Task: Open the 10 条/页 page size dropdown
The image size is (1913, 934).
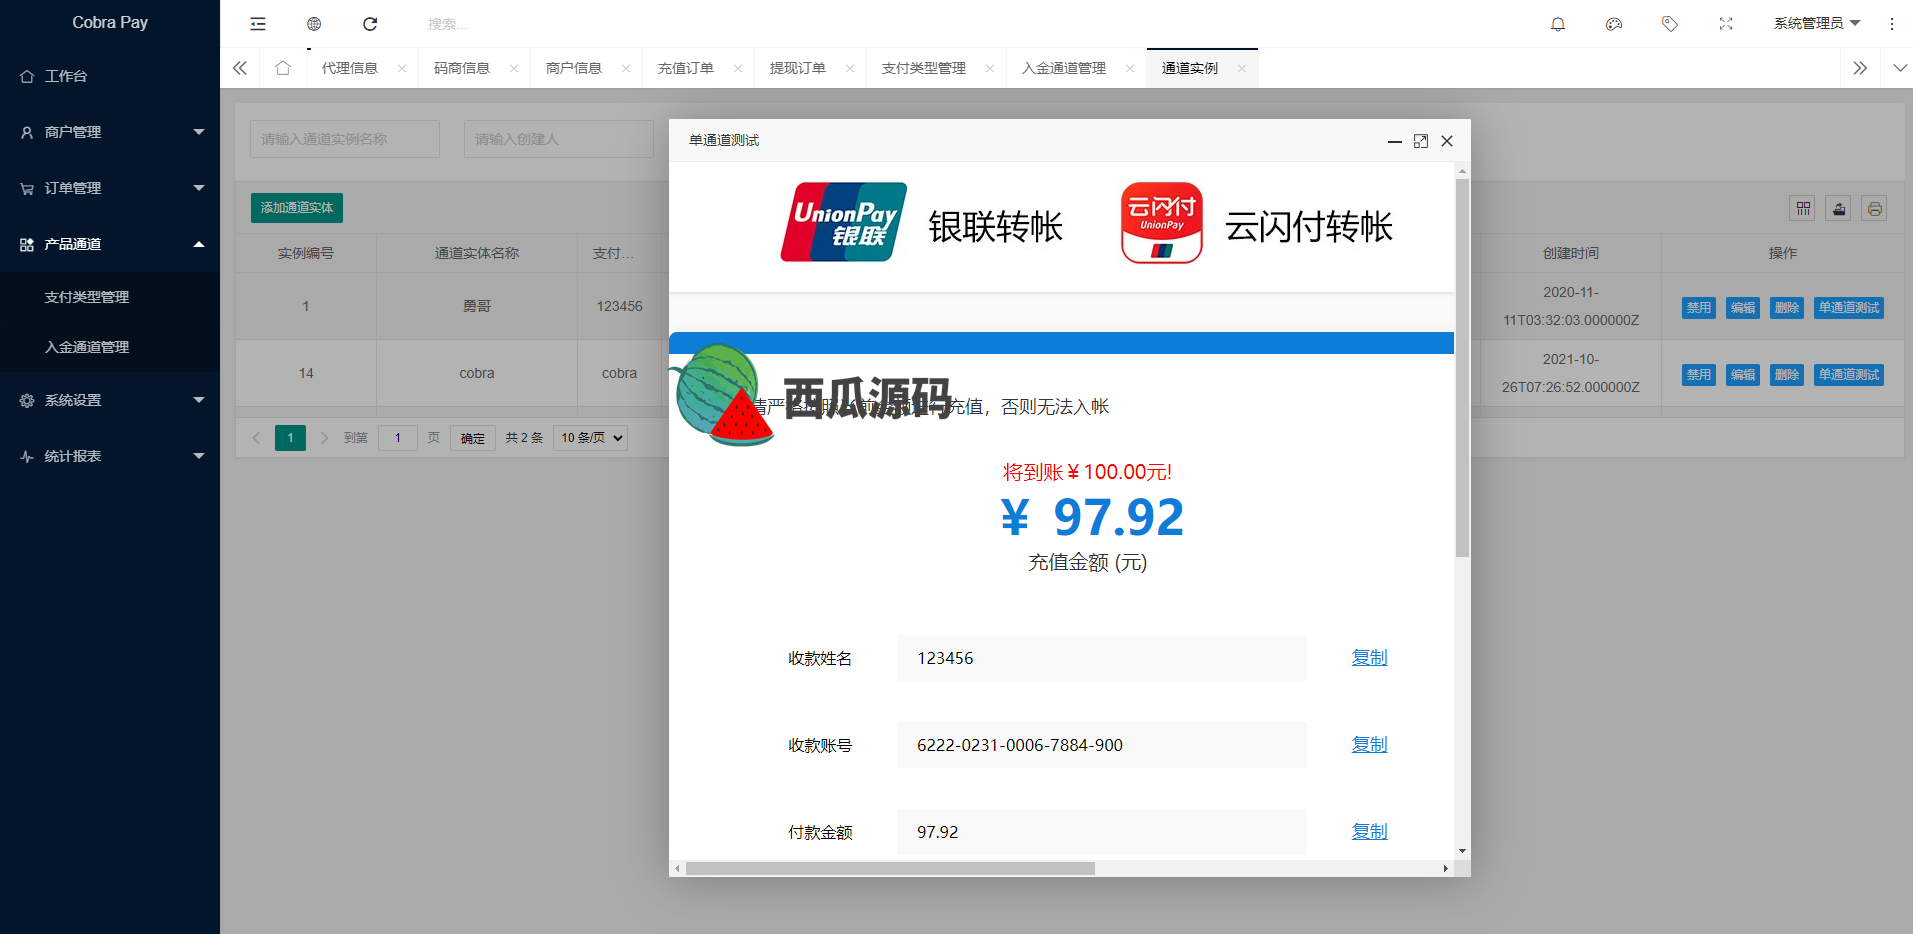Action: [x=590, y=438]
